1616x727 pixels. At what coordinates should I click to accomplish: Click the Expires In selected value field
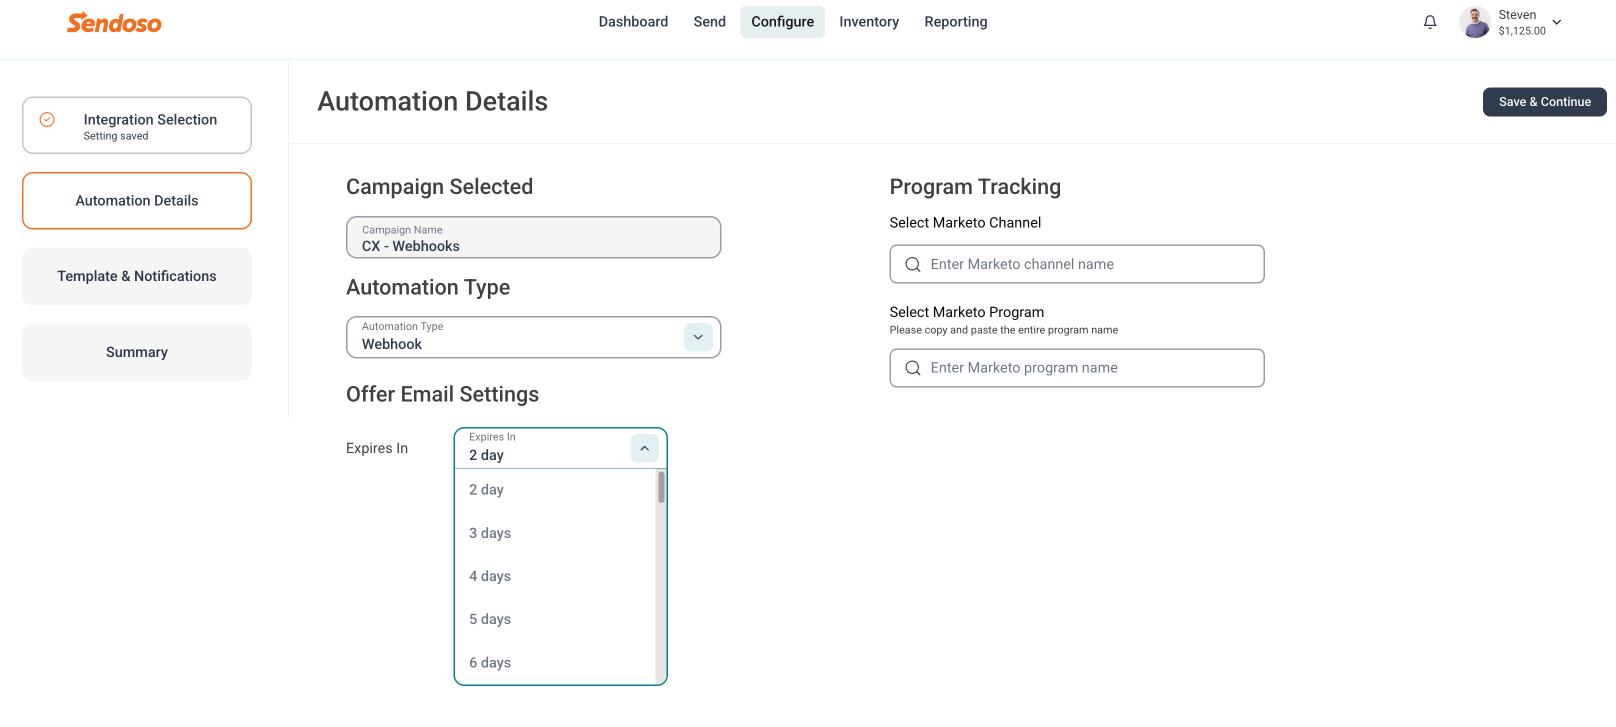560,448
